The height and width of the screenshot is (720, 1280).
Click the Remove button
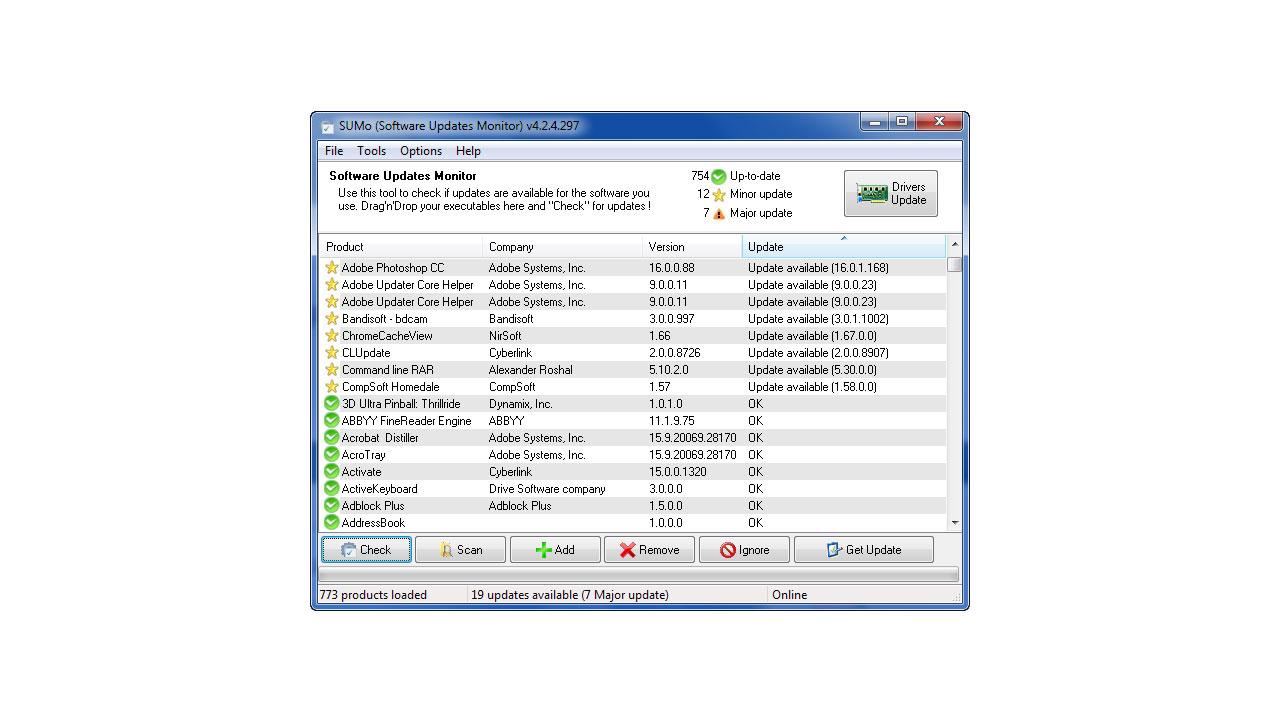click(649, 550)
